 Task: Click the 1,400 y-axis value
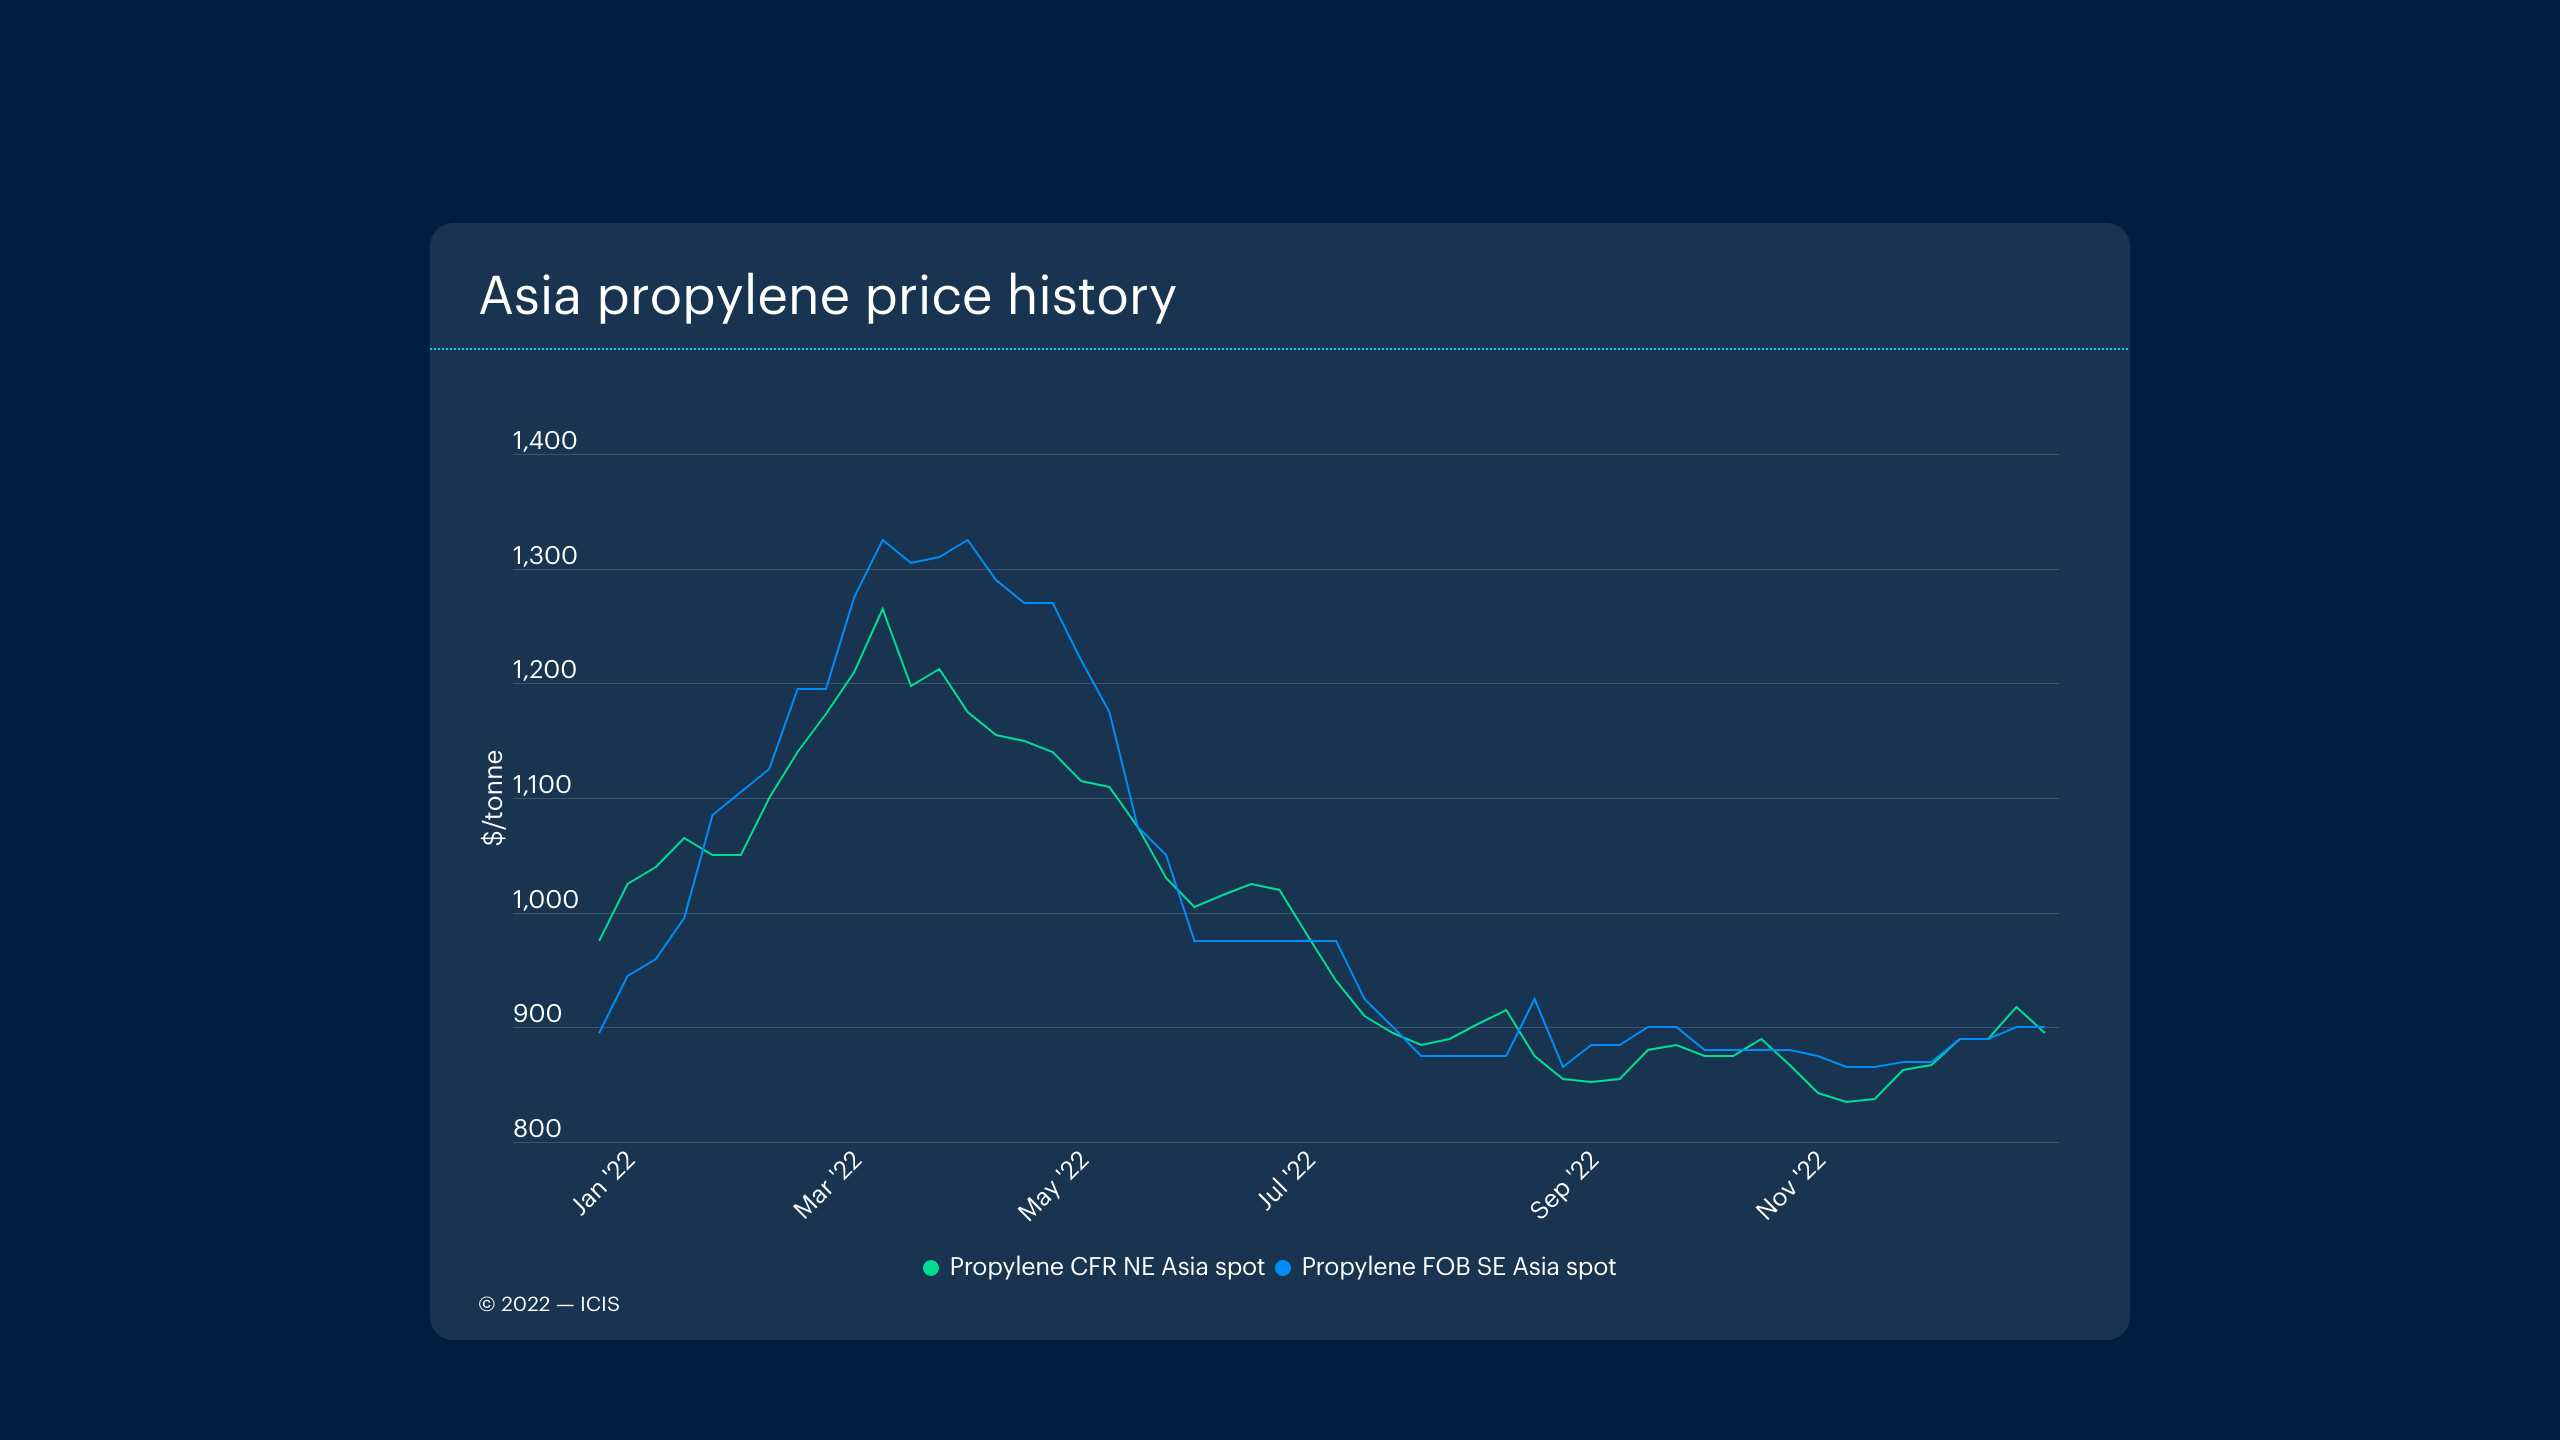[544, 441]
